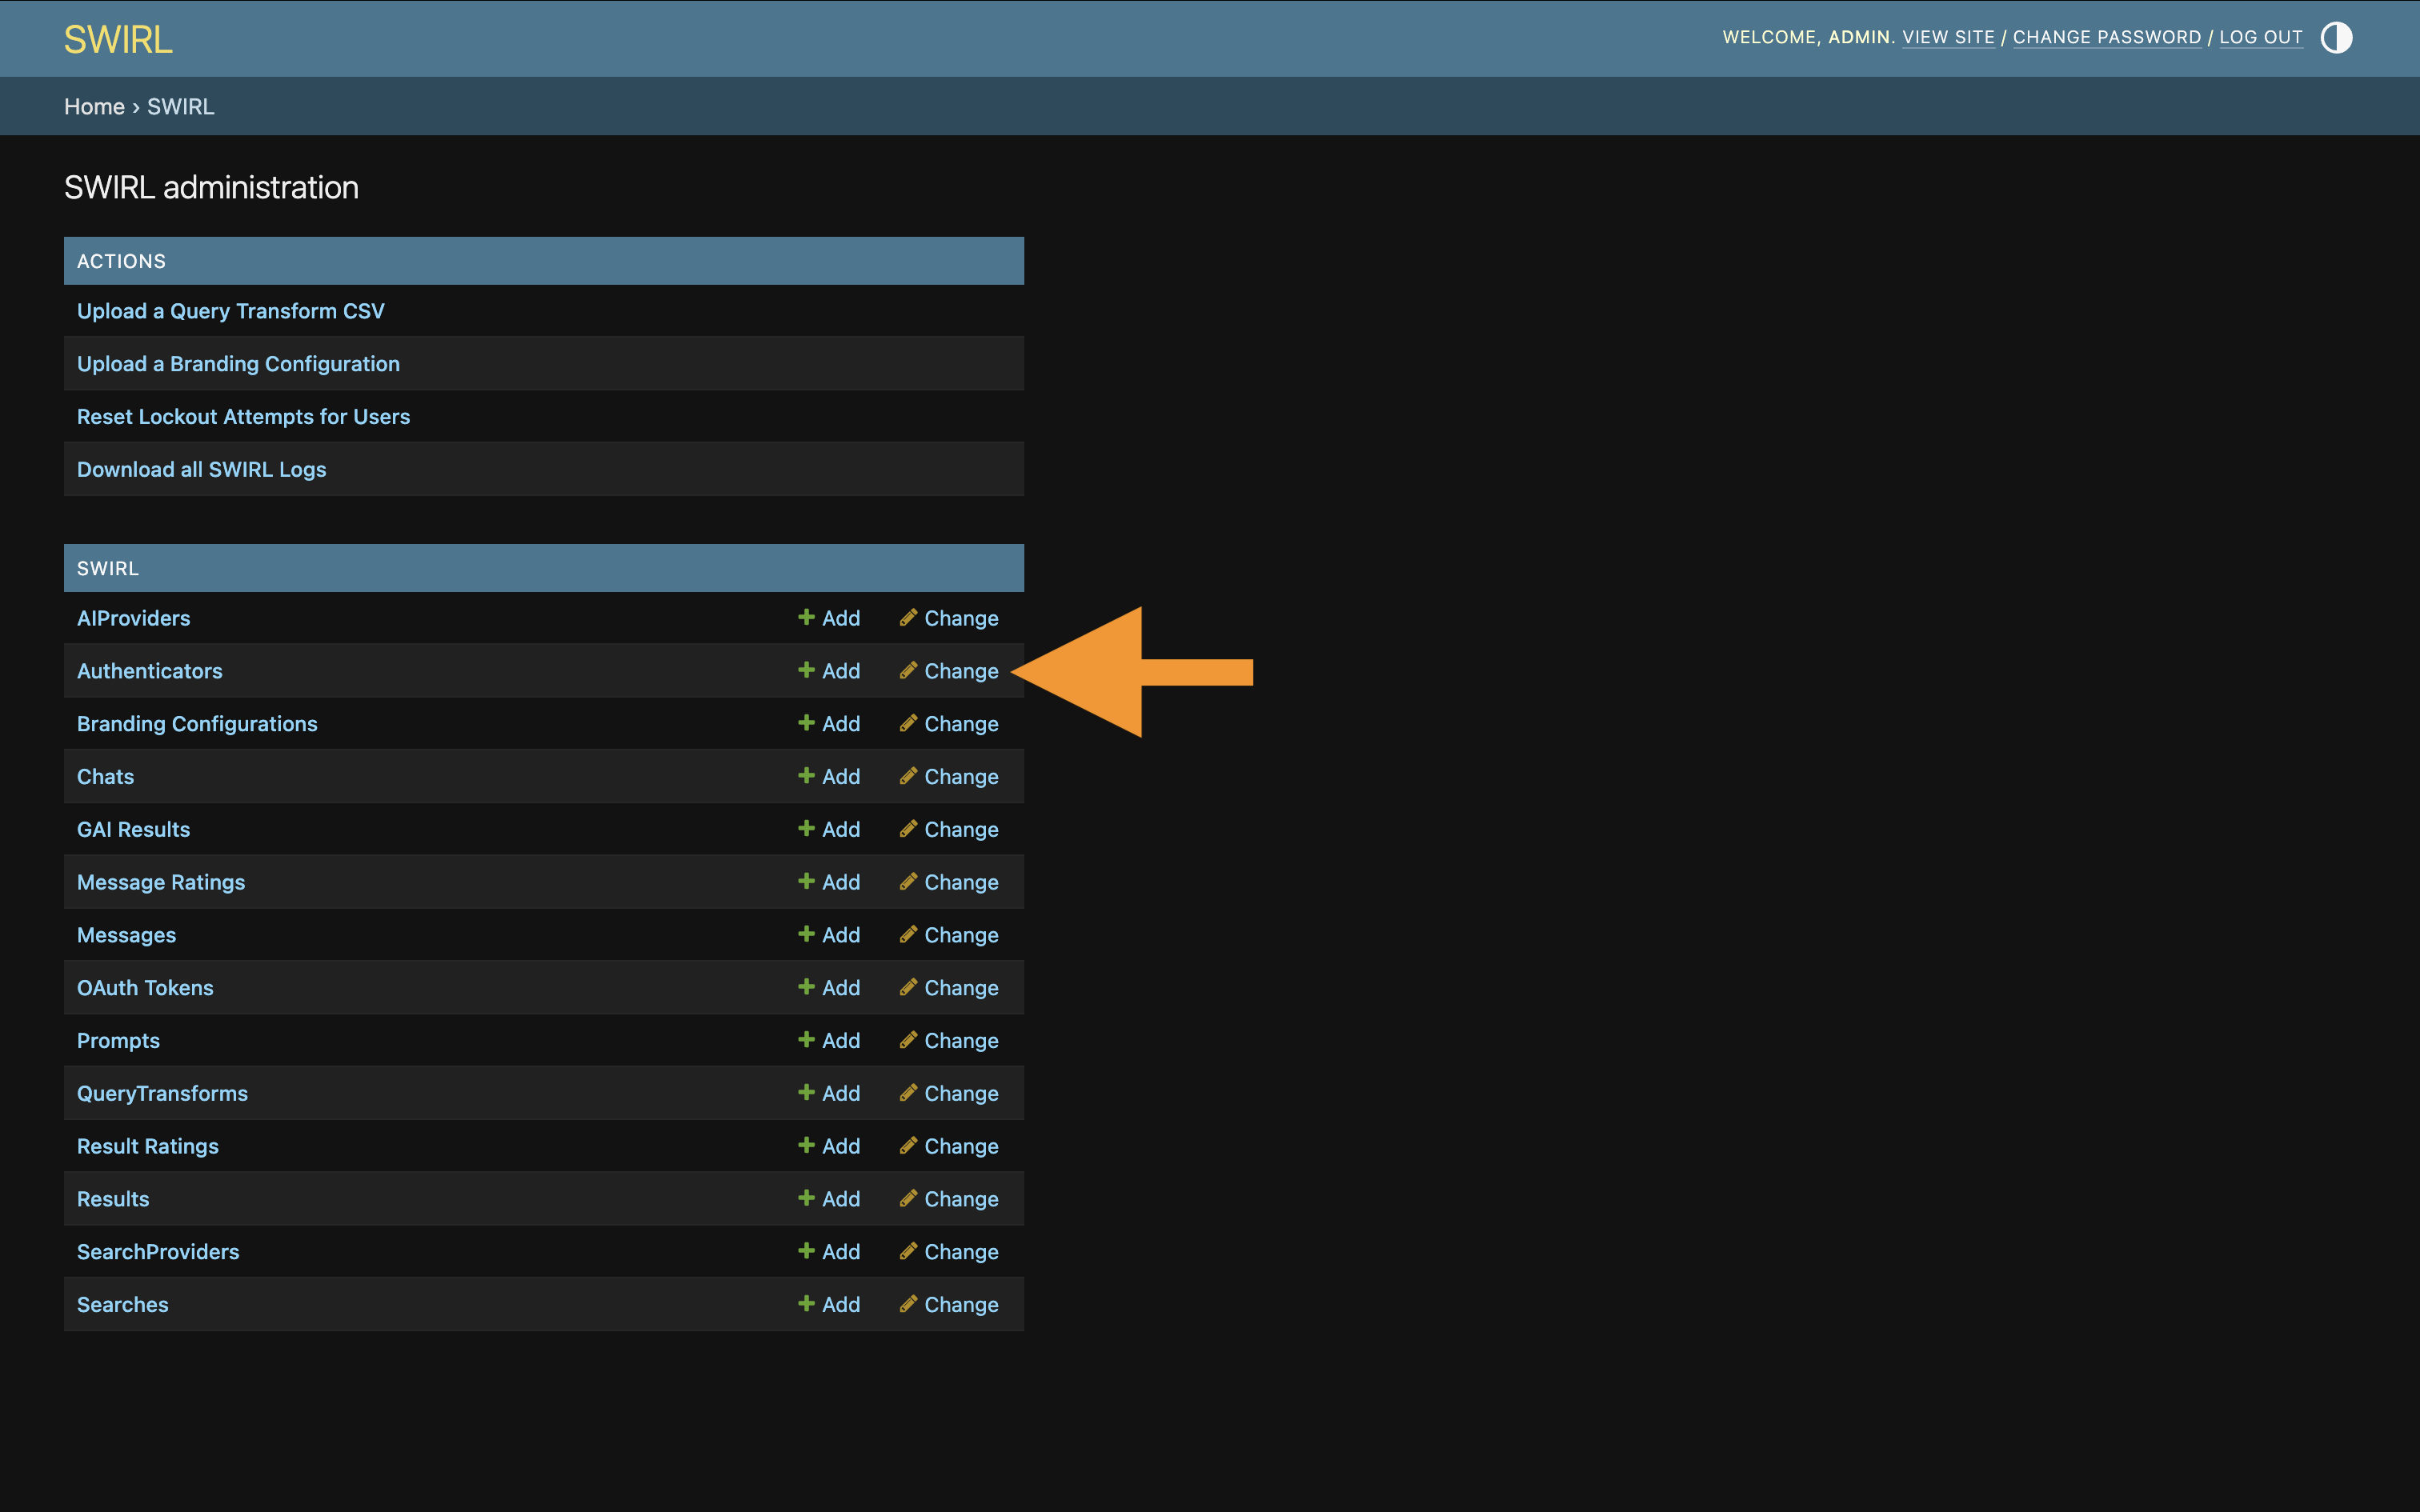This screenshot has width=2420, height=1512.
Task: Open Upload a Query Transform CSV
Action: 231,311
